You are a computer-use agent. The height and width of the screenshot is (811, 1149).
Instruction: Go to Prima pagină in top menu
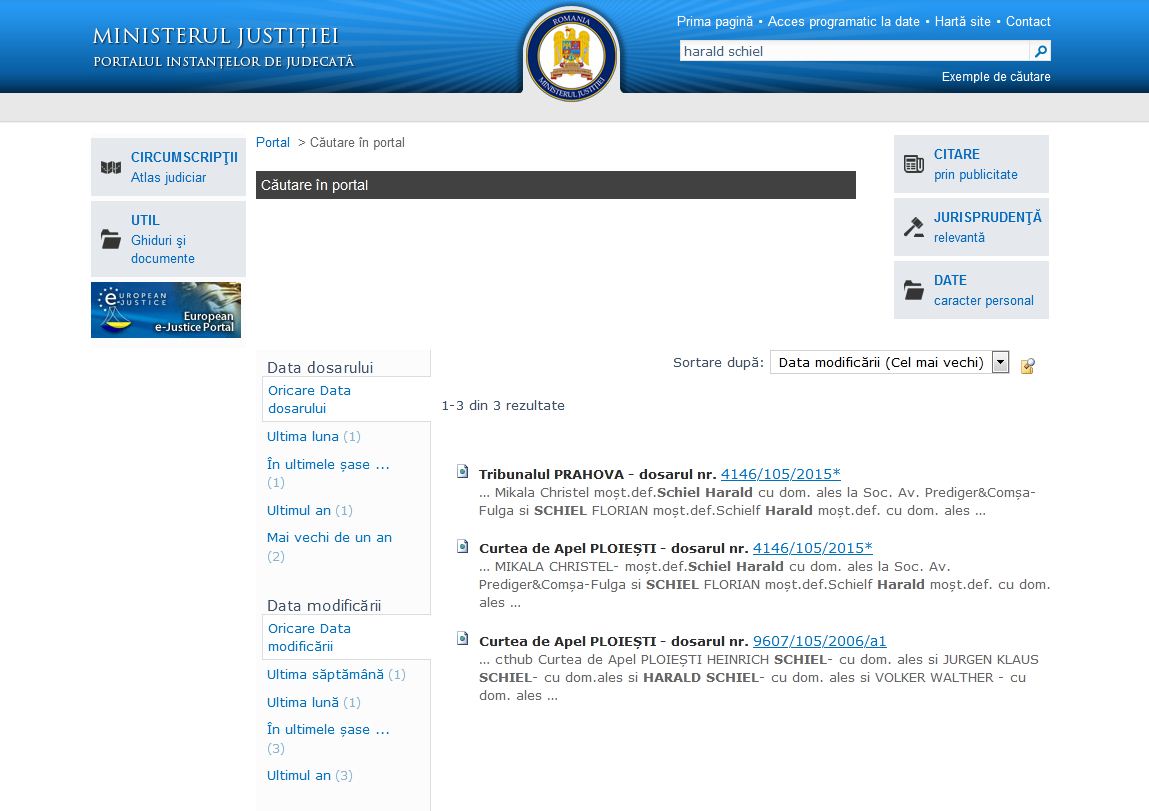pyautogui.click(x=714, y=21)
